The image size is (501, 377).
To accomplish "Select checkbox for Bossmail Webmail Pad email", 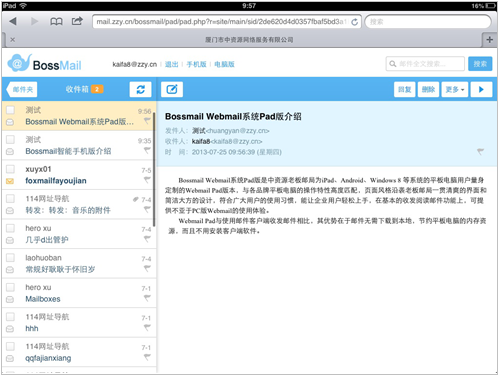I will click(x=10, y=110).
